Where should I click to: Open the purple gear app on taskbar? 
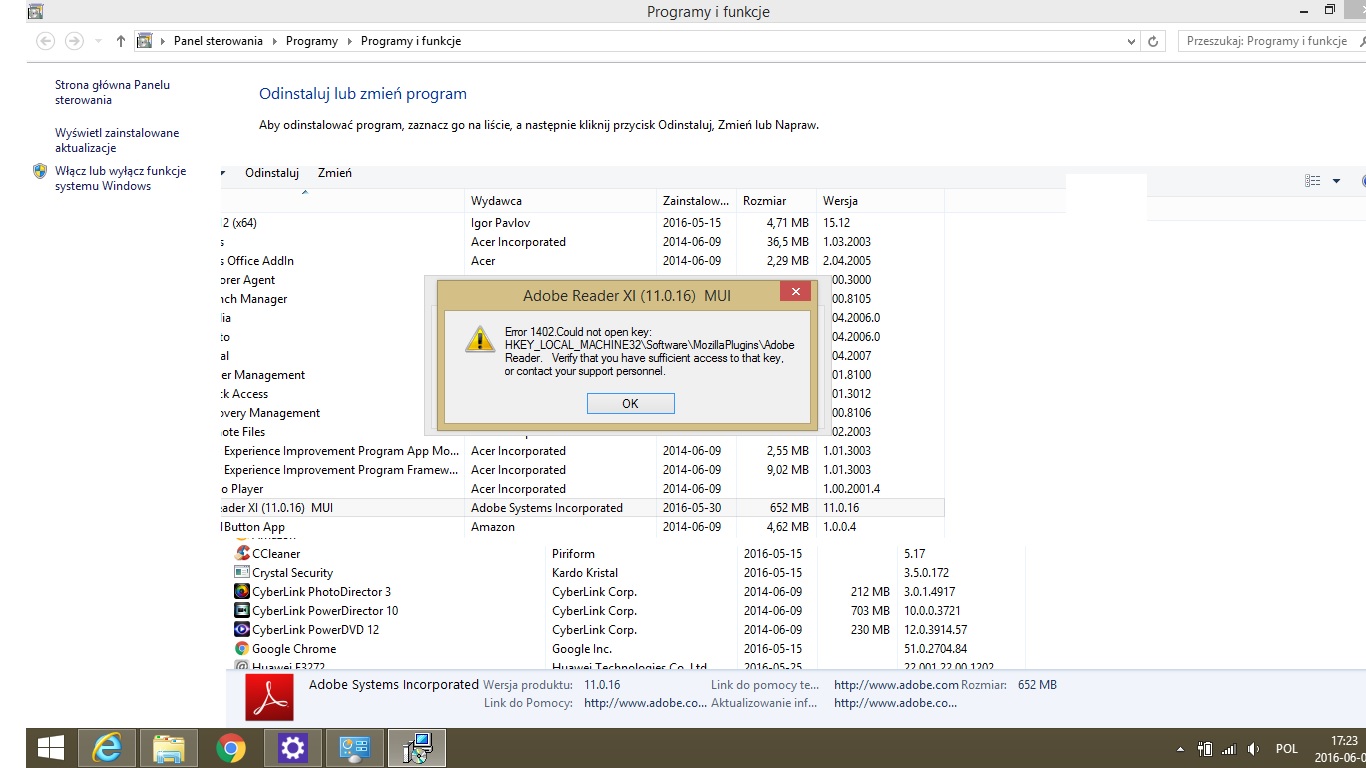coord(293,747)
